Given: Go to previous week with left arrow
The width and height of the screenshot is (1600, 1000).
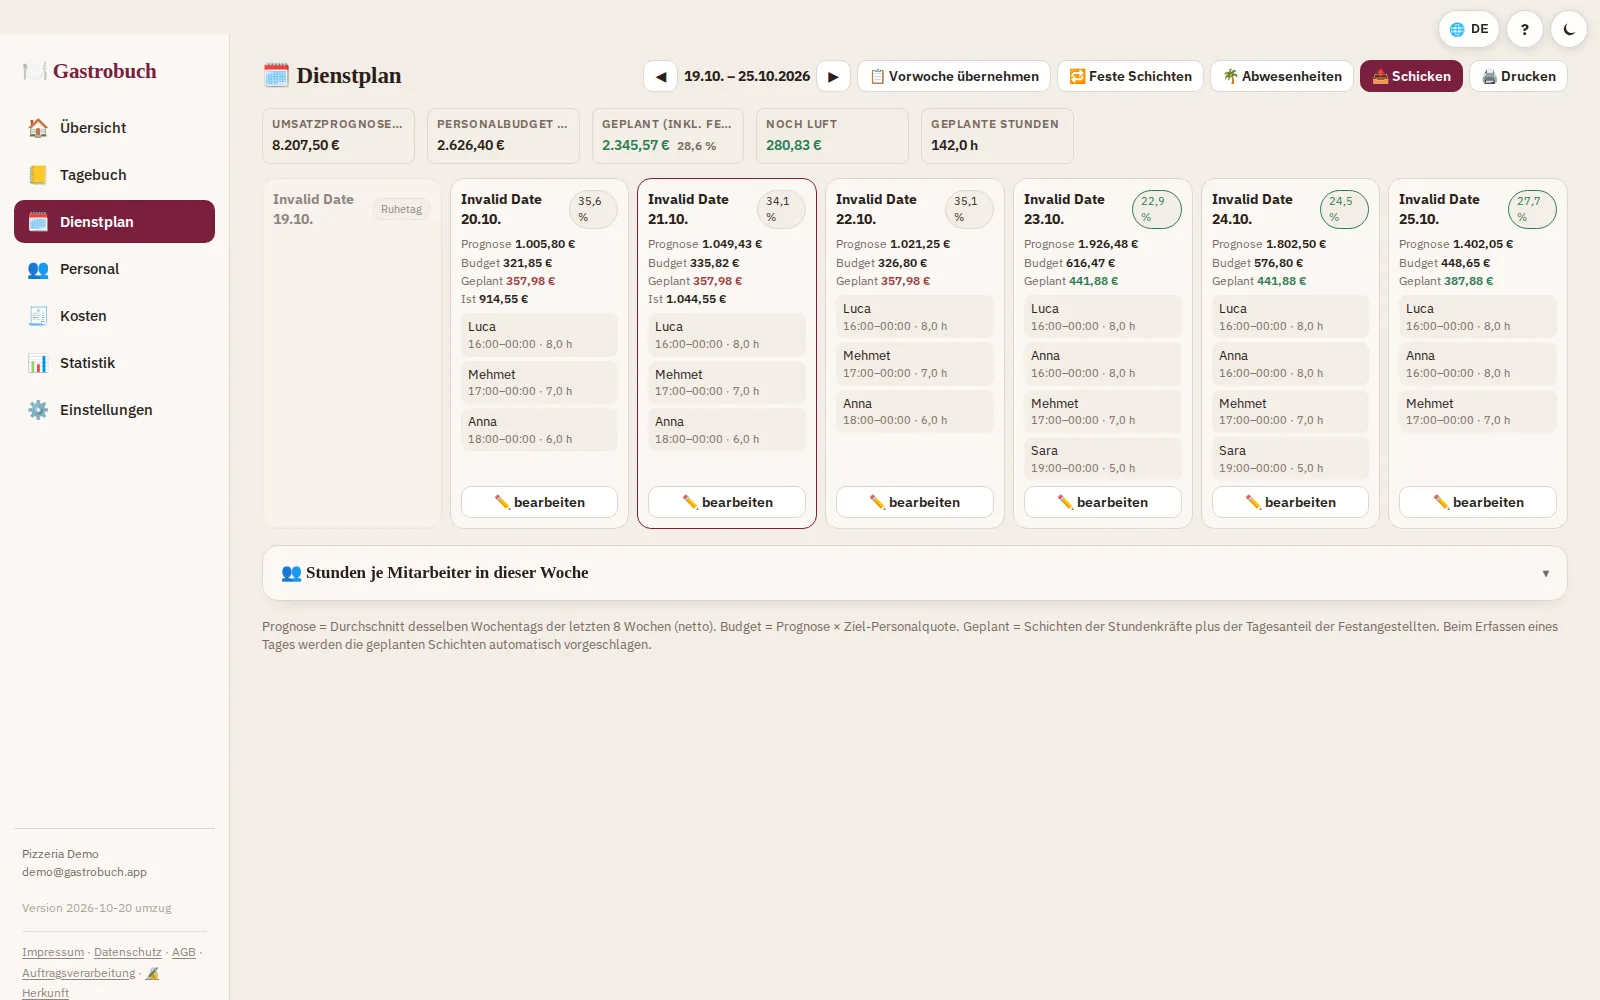Looking at the screenshot, I should click(x=660, y=76).
